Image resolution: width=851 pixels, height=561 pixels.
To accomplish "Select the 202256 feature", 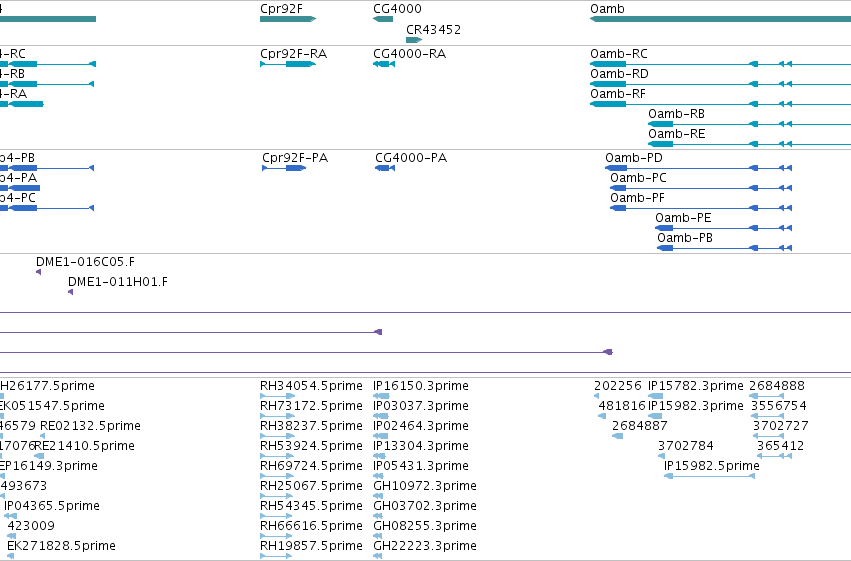I will tap(596, 397).
